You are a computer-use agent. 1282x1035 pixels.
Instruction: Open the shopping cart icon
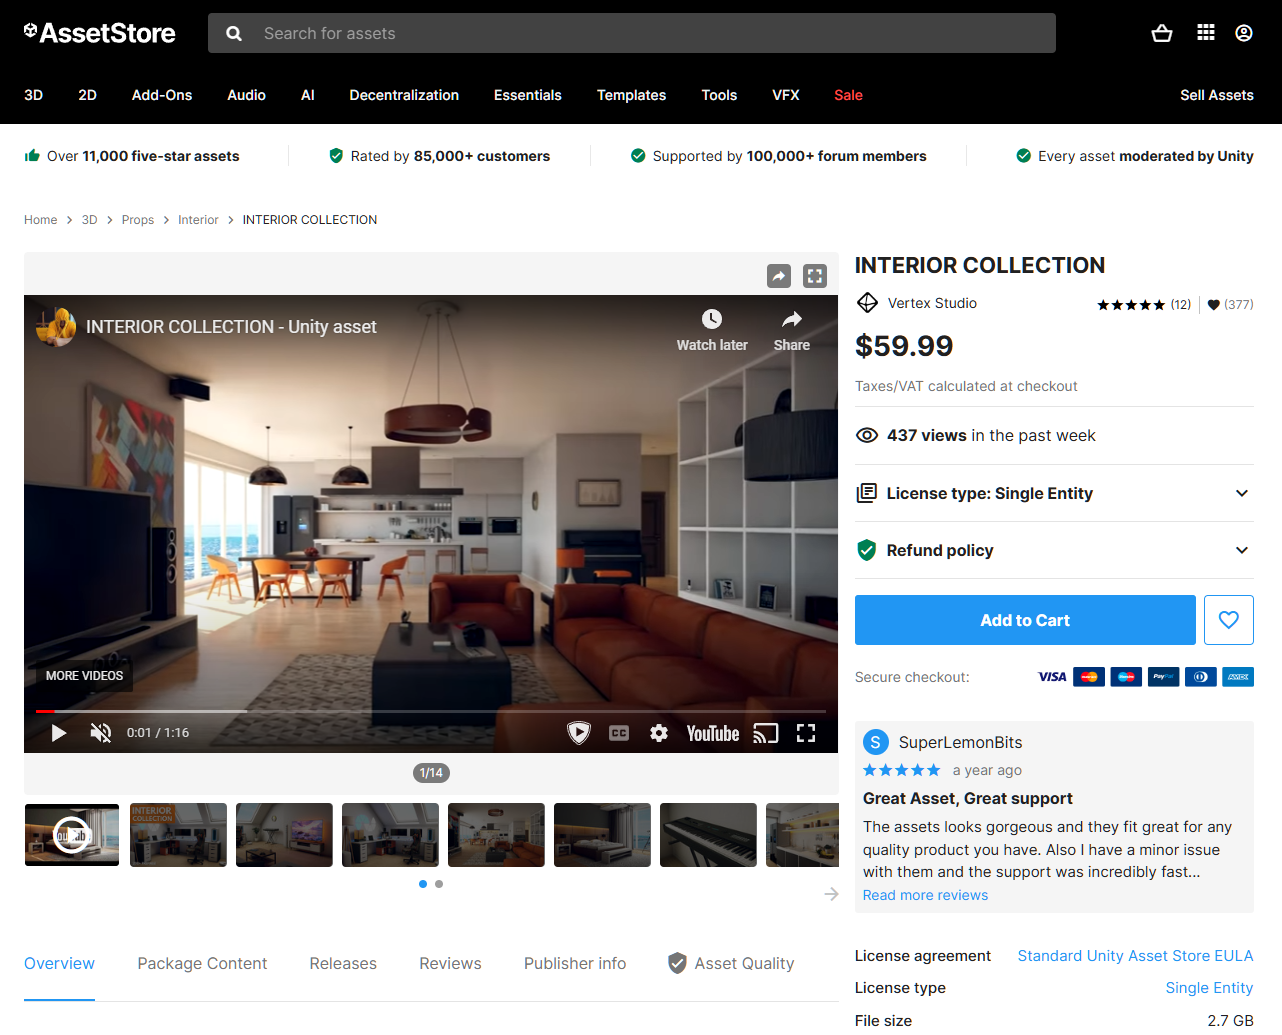[x=1161, y=33]
